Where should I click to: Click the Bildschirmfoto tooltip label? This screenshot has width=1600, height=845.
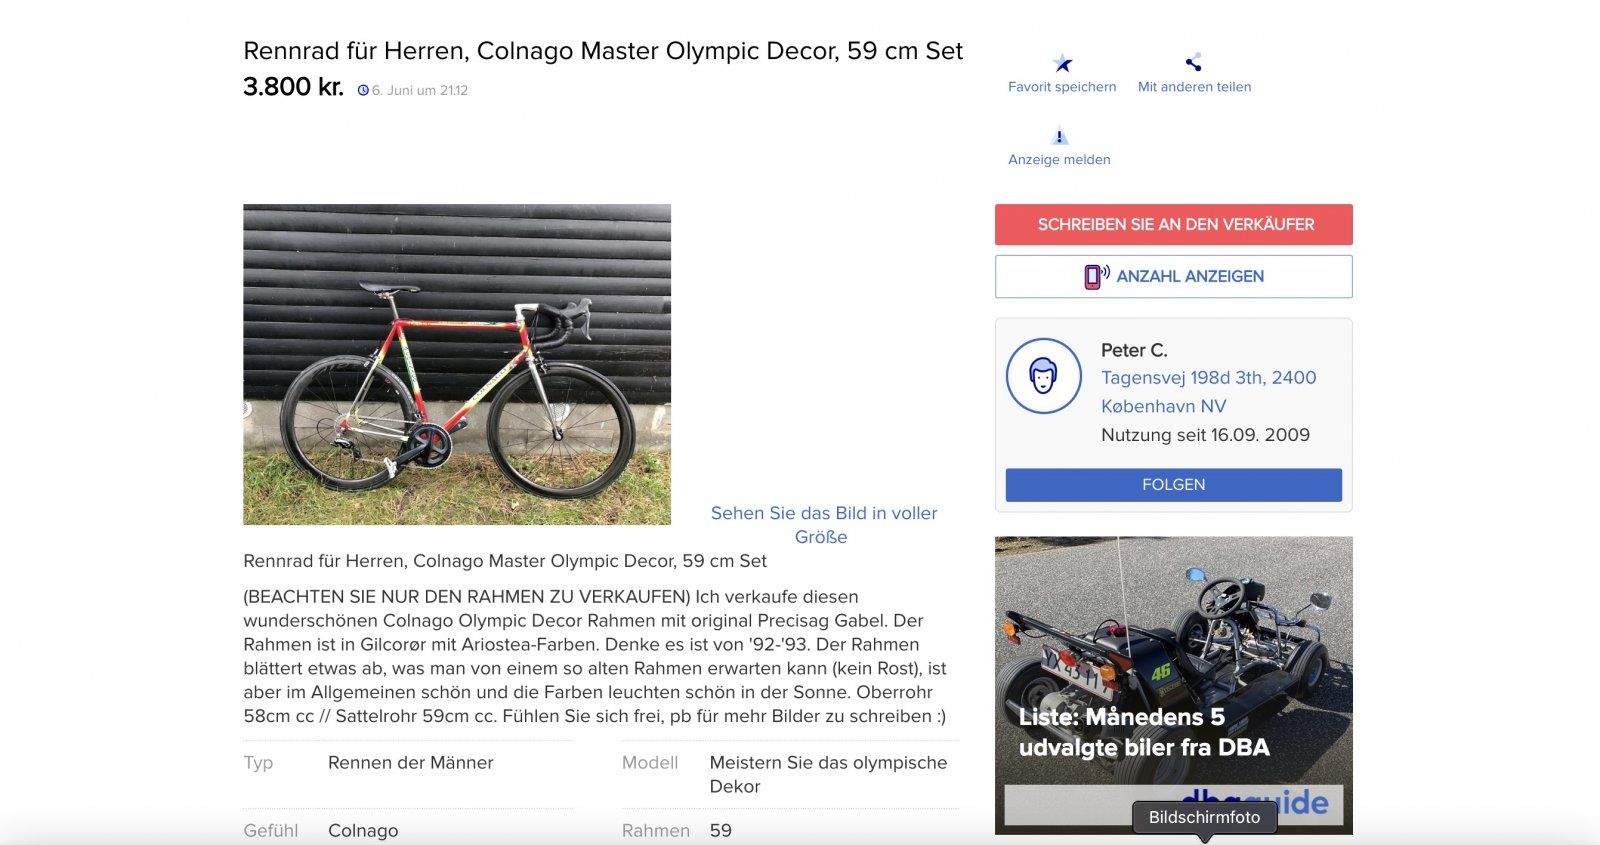(x=1204, y=817)
